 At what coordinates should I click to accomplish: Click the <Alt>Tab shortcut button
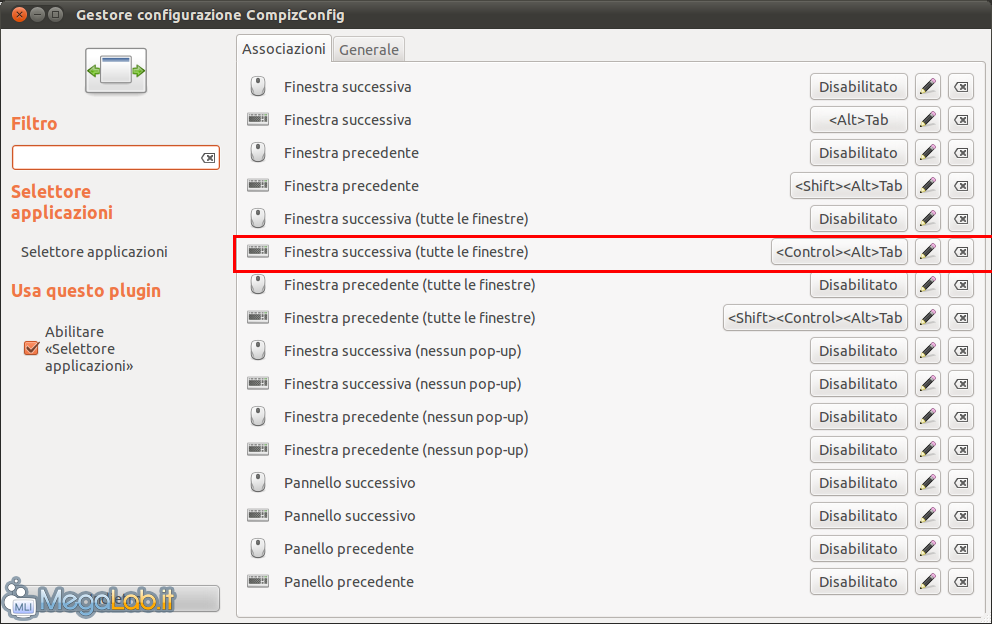click(x=859, y=120)
